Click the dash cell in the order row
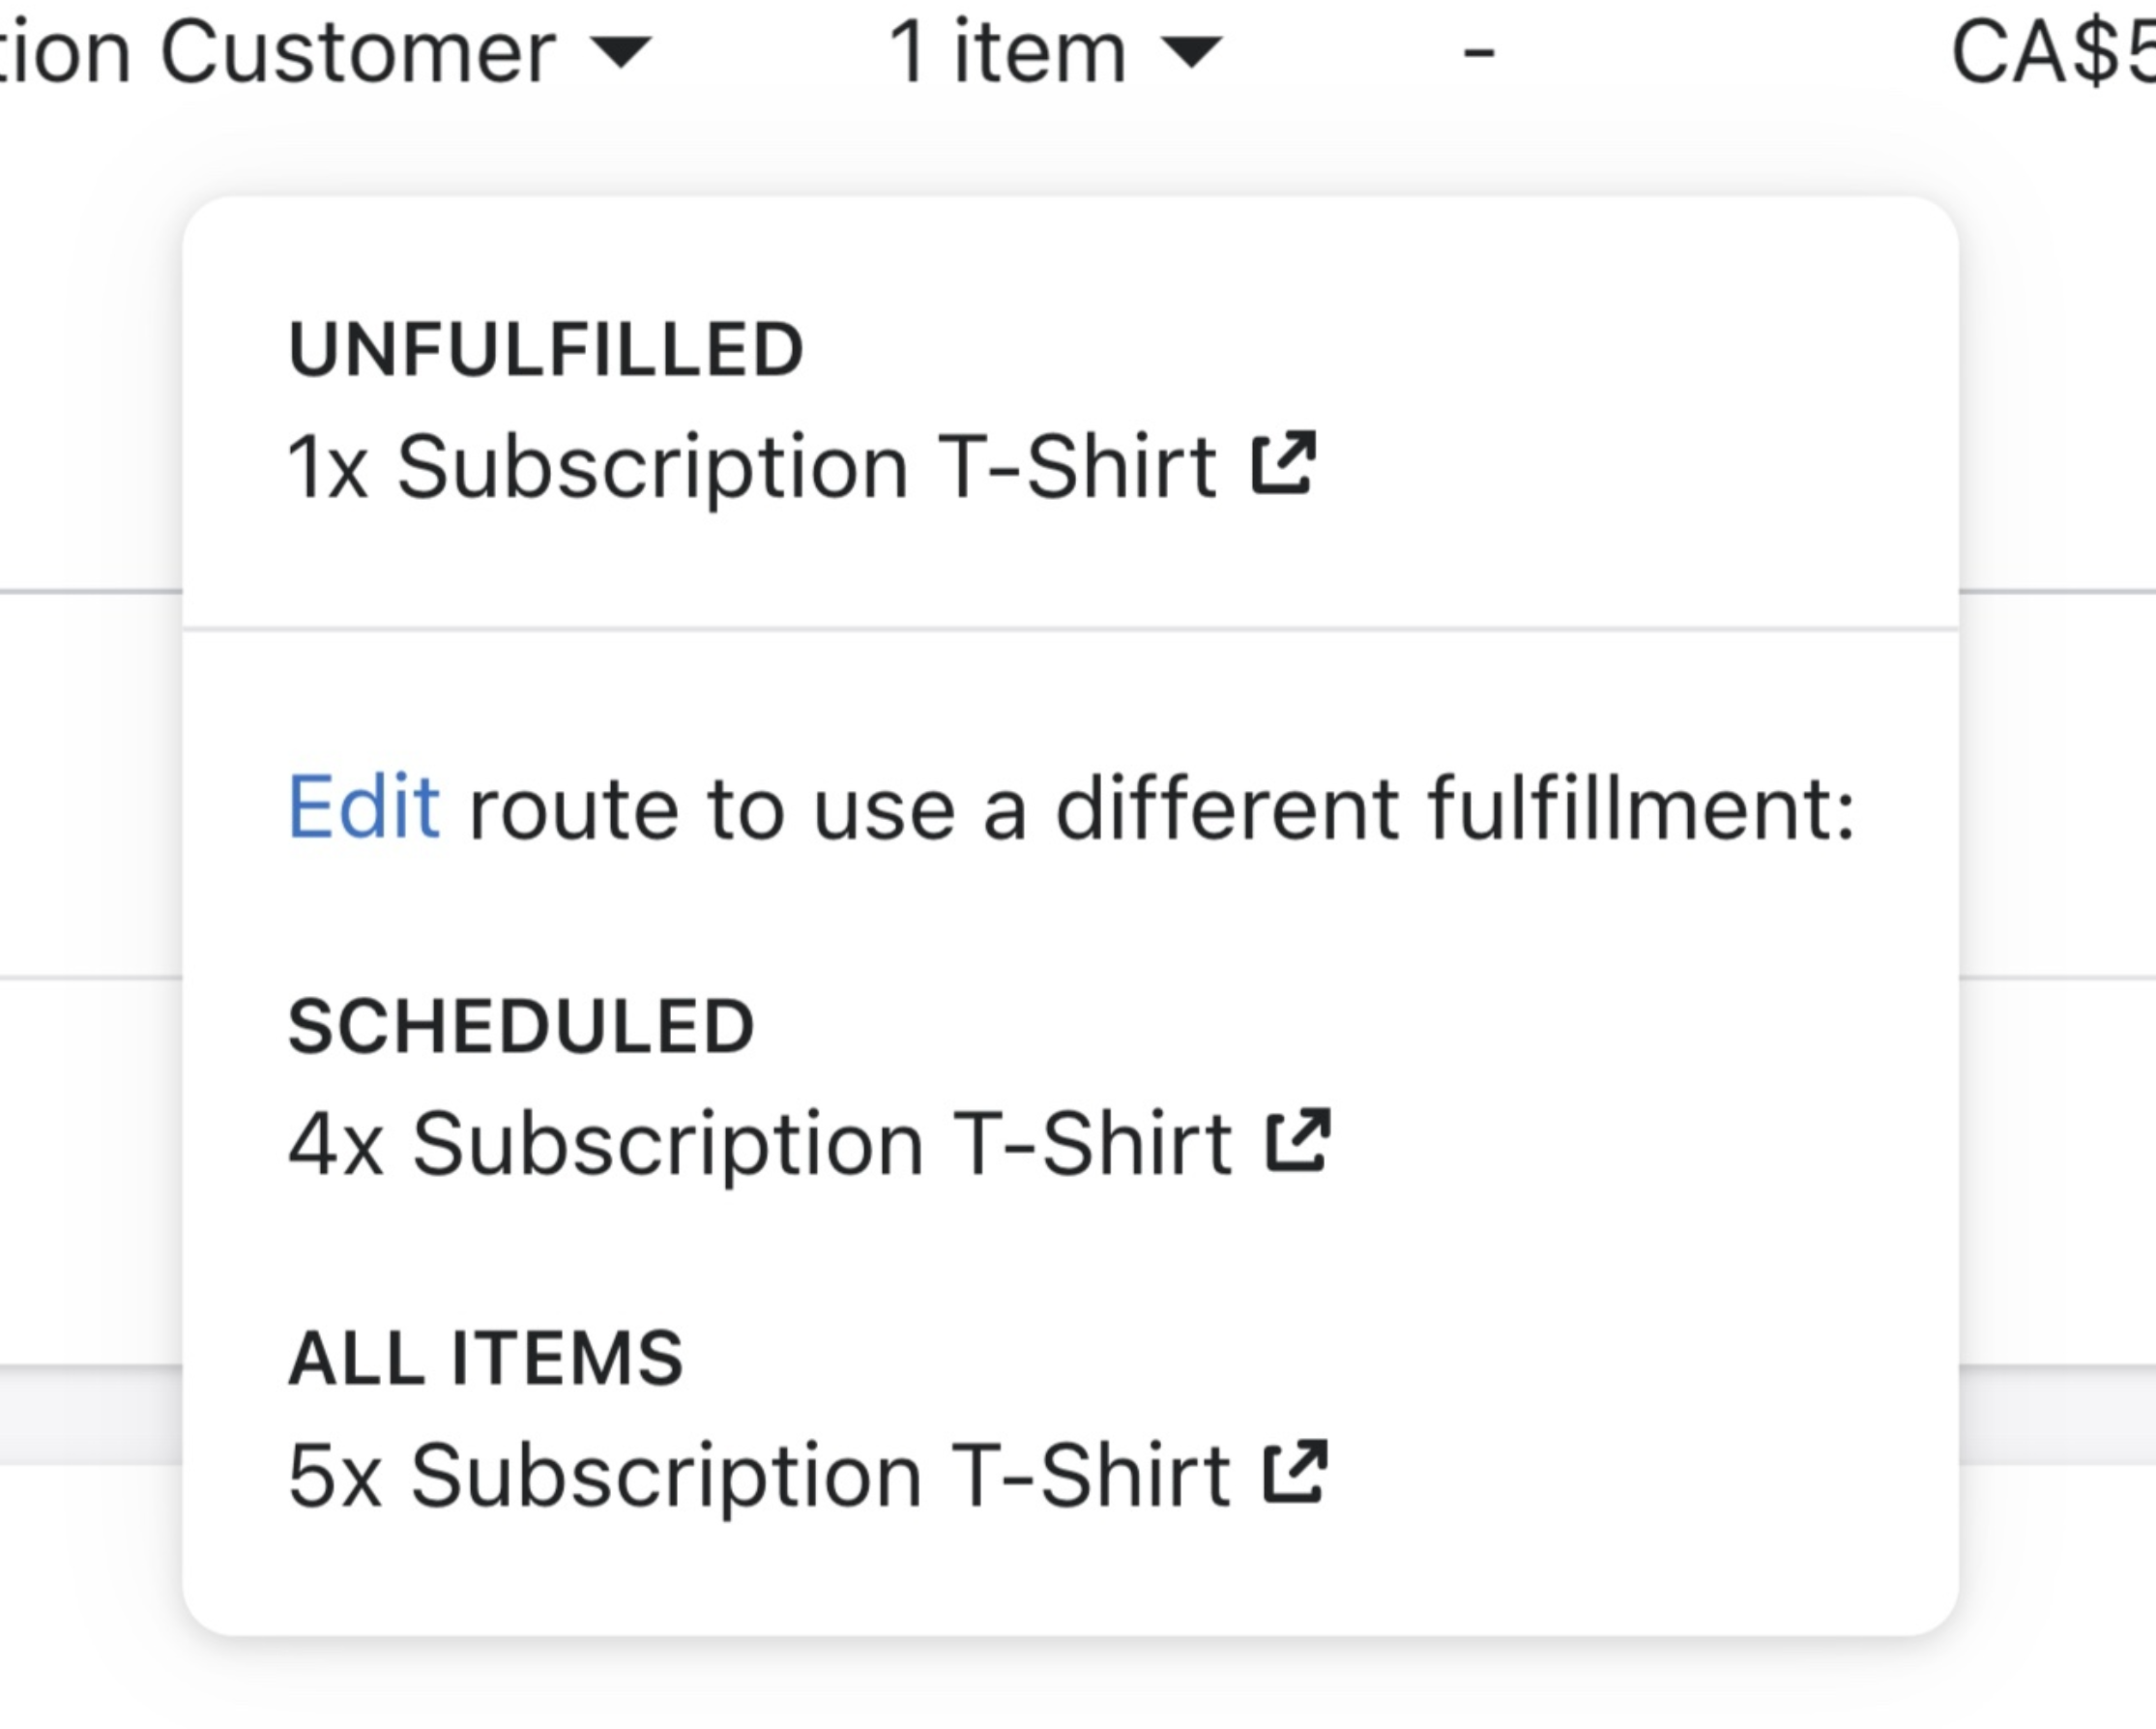Viewport: 2156px width, 1729px height. pos(1479,52)
